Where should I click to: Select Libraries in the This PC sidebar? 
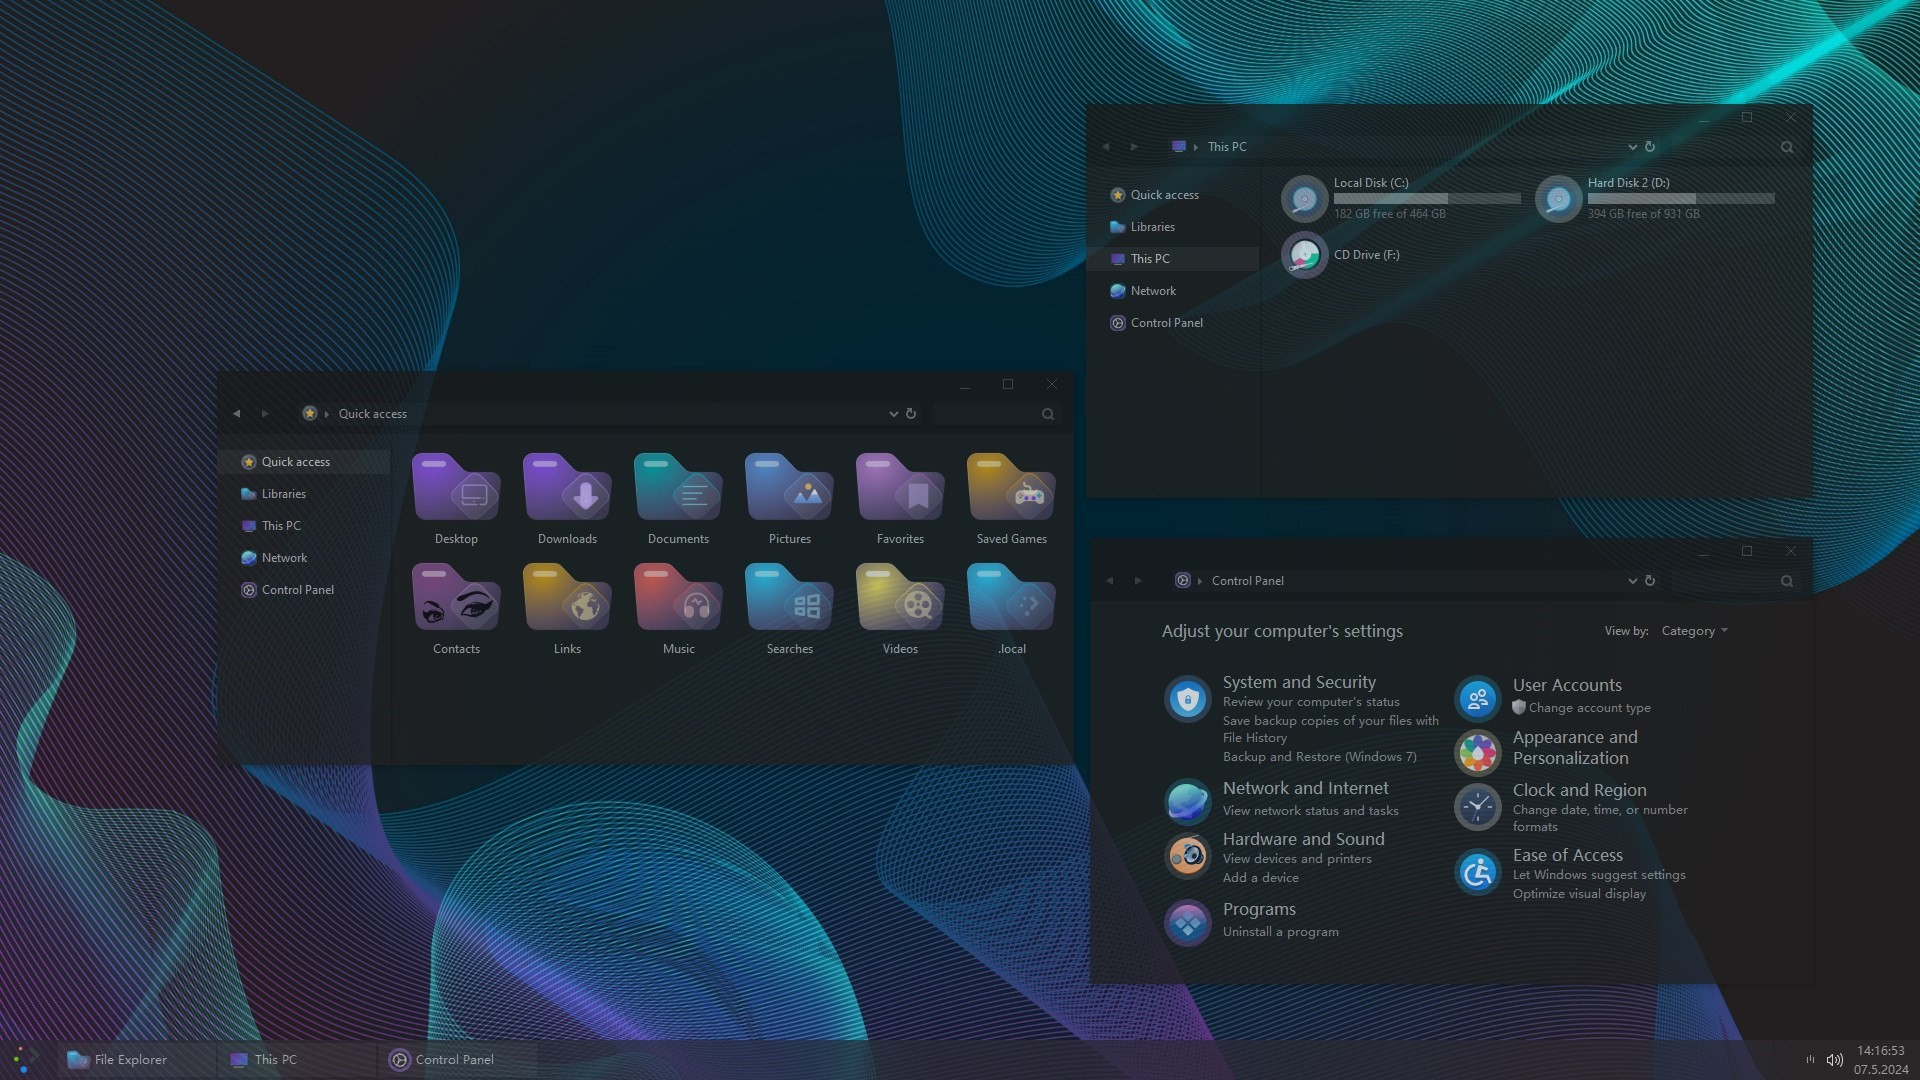pyautogui.click(x=1151, y=226)
